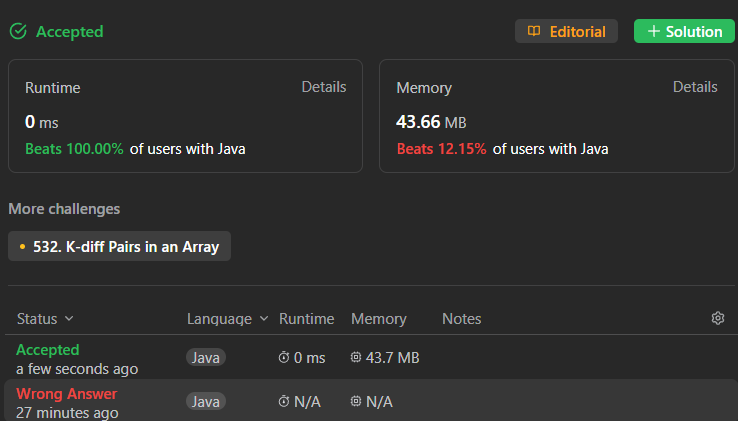Image resolution: width=738 pixels, height=421 pixels.
Task: Click the stopwatch icon beside 0 ms
Action: pyautogui.click(x=284, y=358)
